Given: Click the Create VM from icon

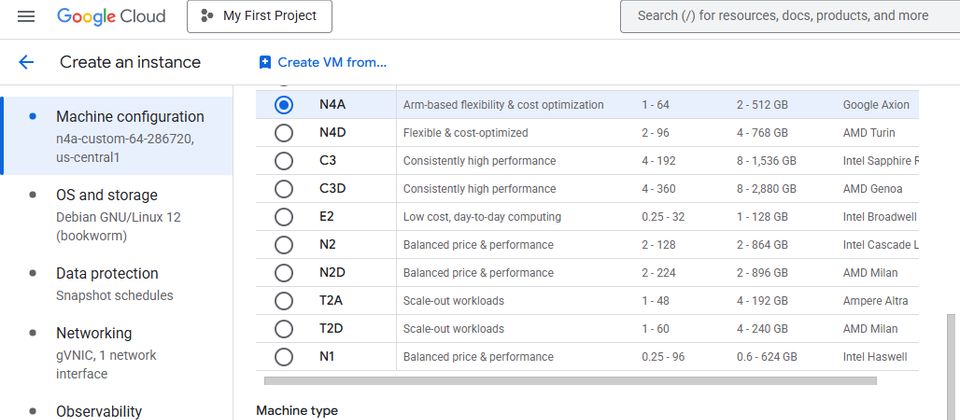Looking at the screenshot, I should pos(265,62).
